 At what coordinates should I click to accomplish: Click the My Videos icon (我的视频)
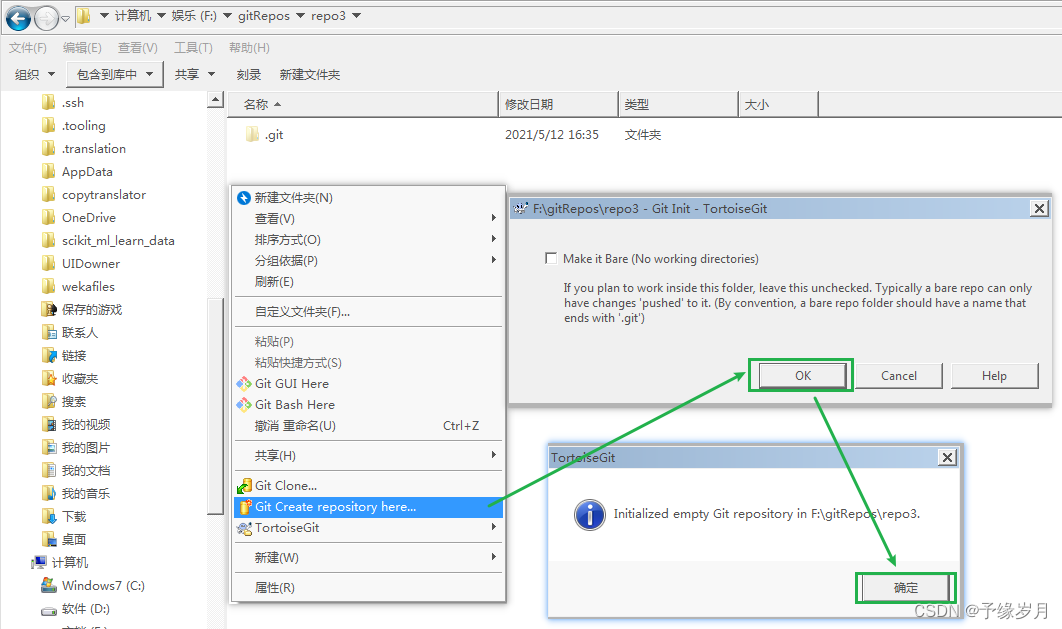[49, 425]
